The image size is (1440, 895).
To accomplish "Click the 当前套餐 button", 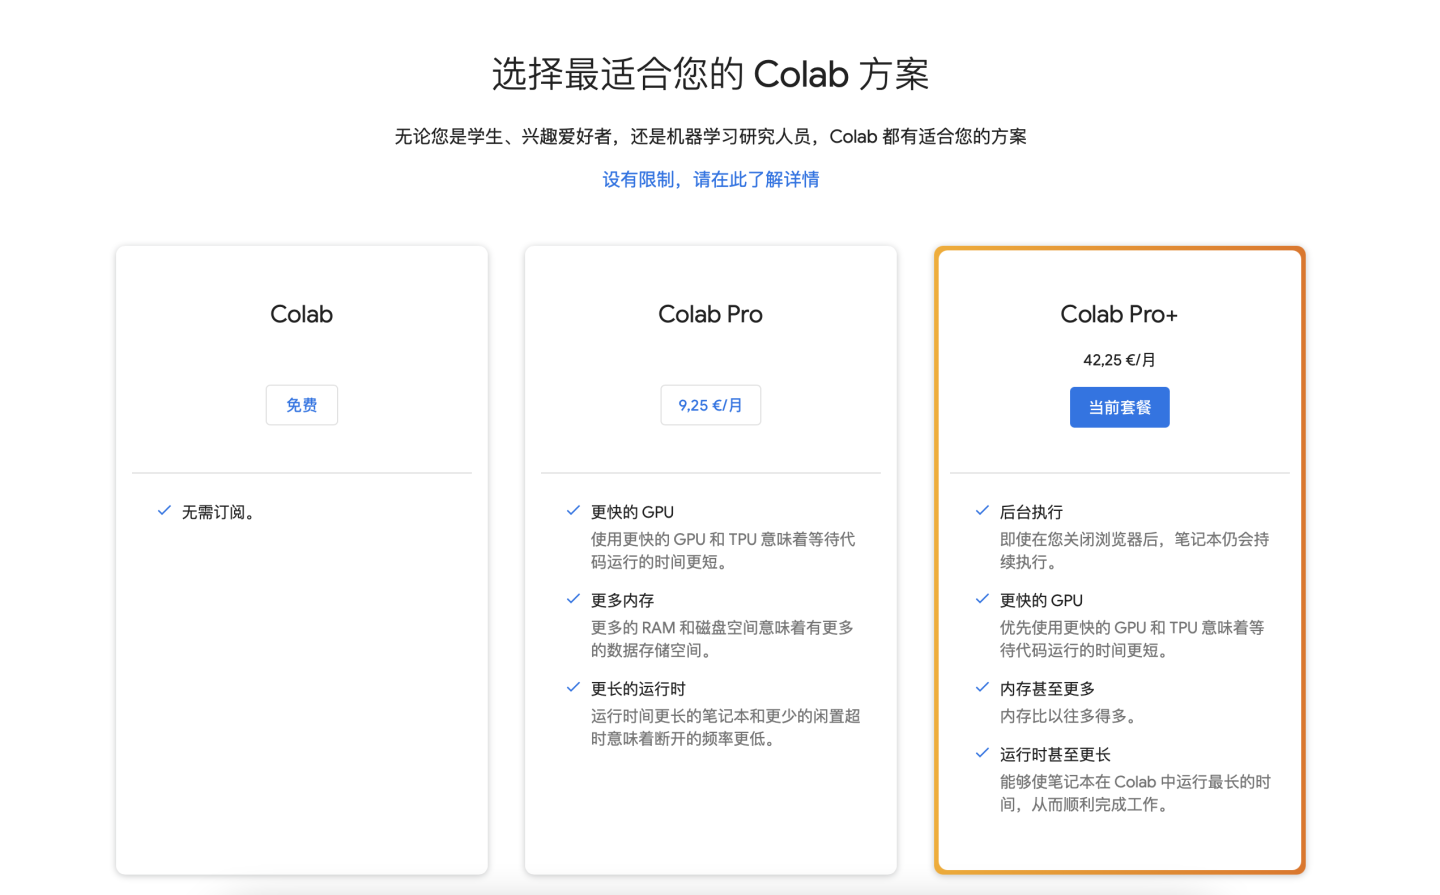I will click(1119, 407).
